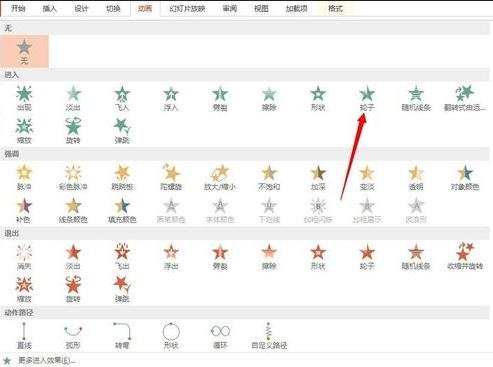The image size is (493, 367).
Task: Open the 加载项 tab
Action: pos(296,9)
